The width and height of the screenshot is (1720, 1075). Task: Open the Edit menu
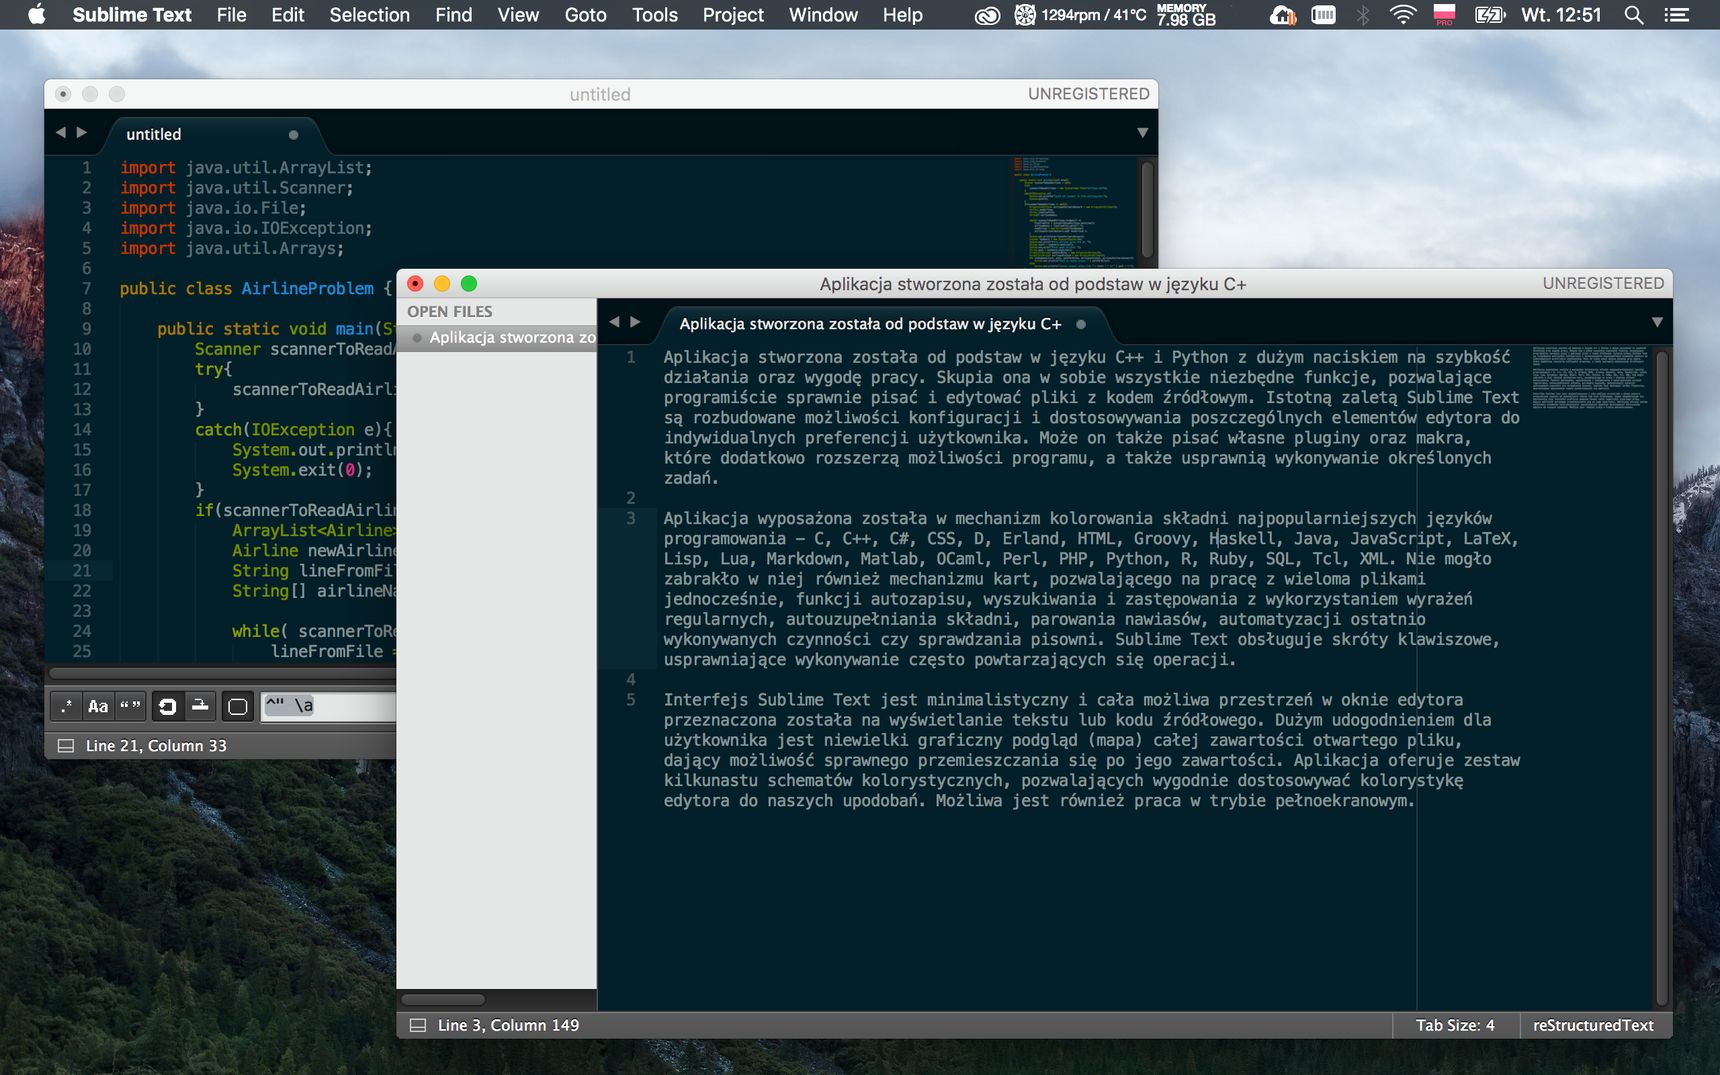288,15
